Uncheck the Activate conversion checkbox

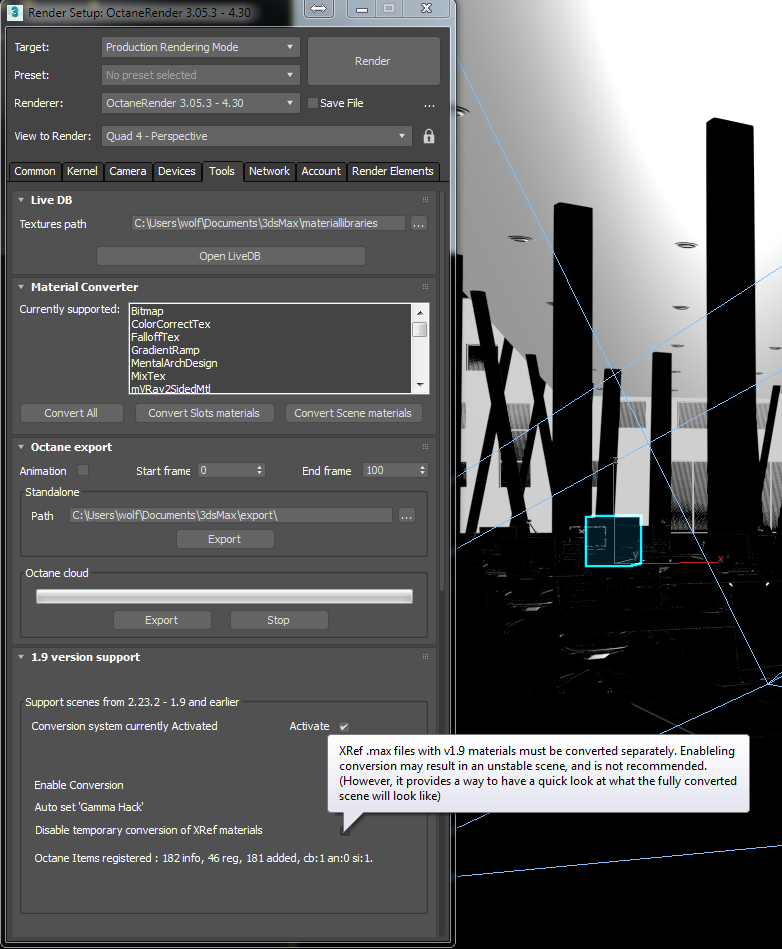(x=344, y=726)
